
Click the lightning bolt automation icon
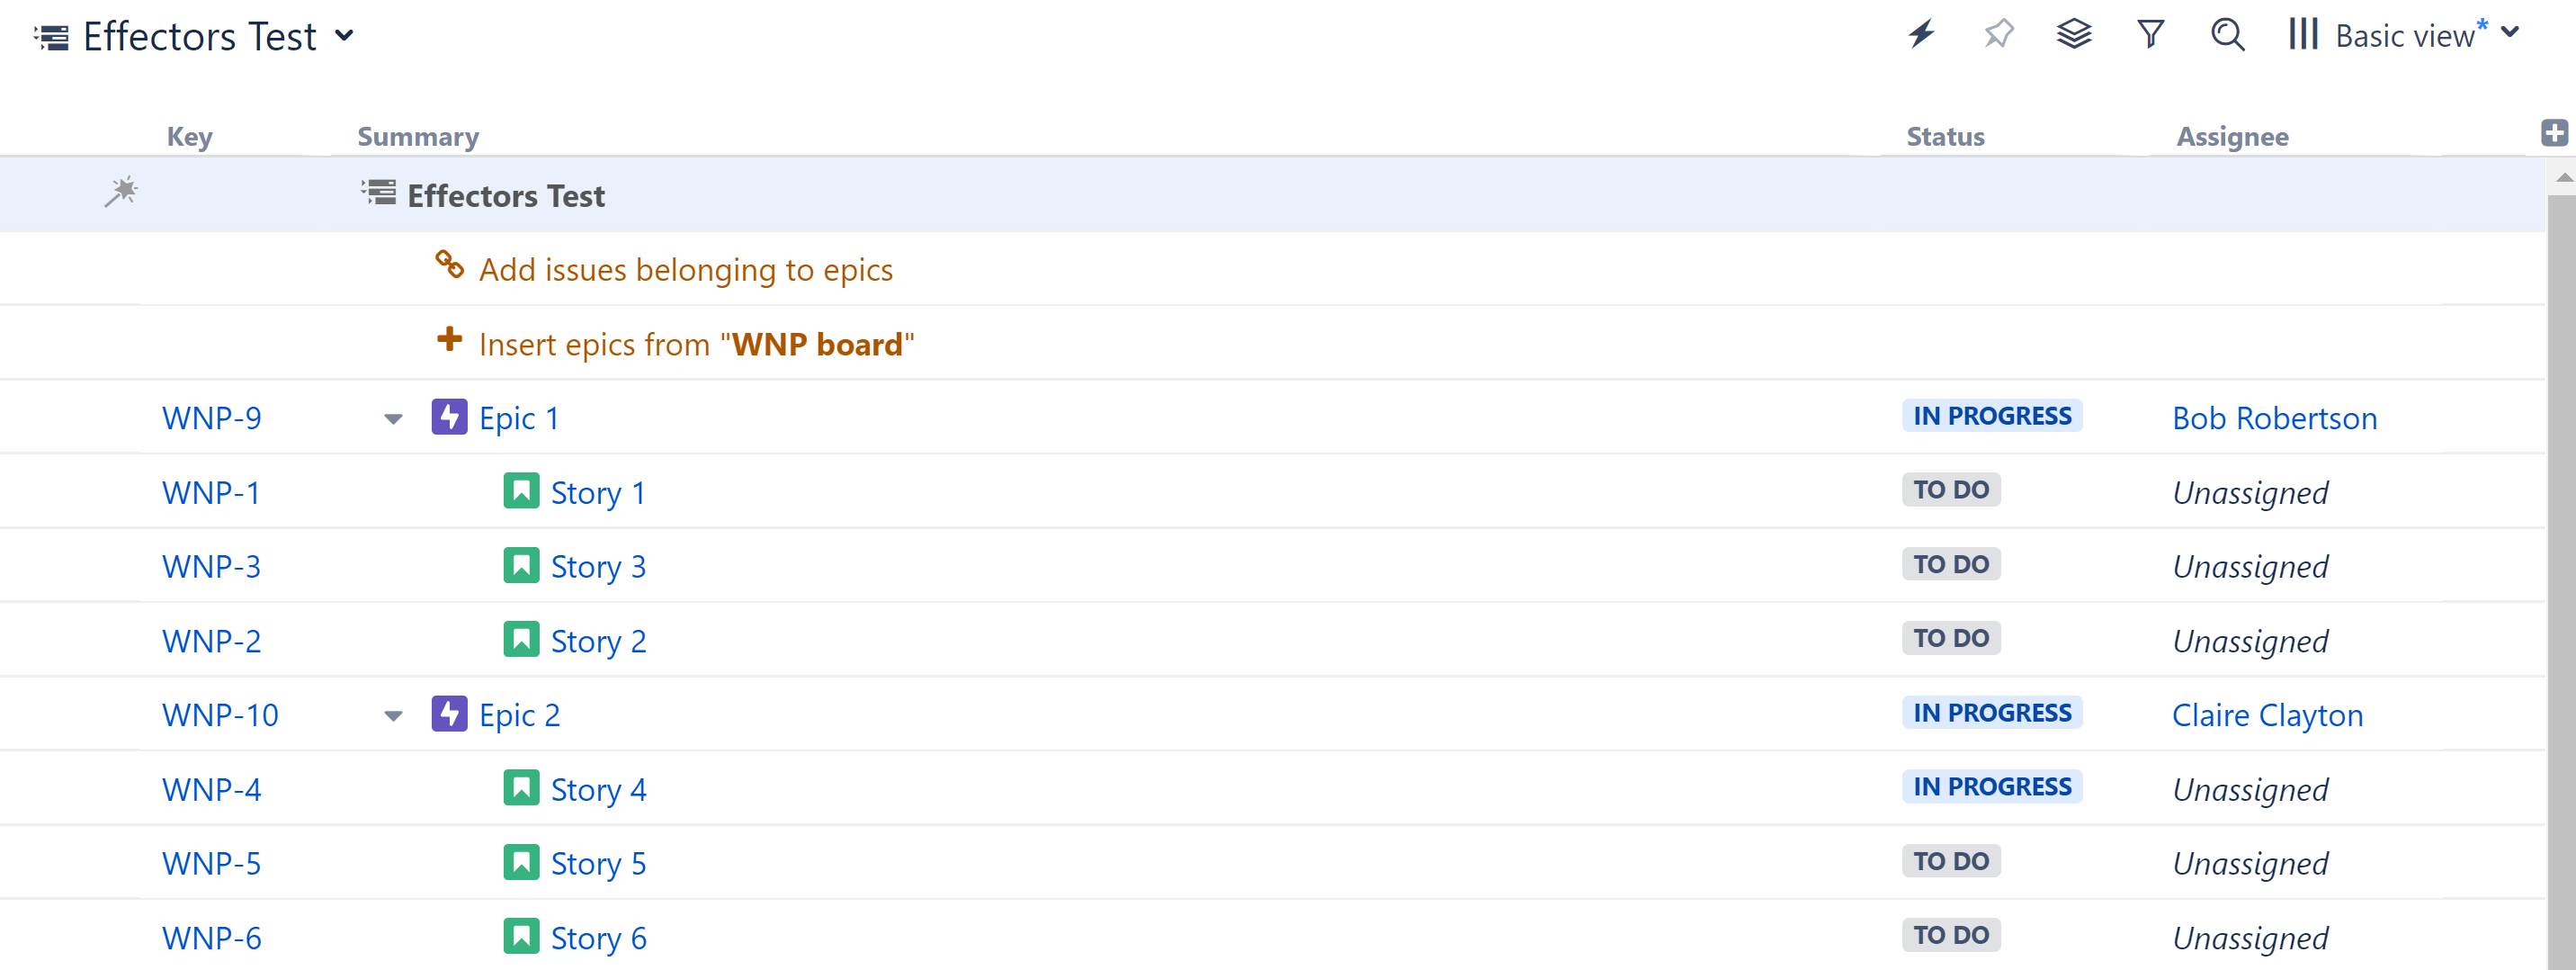point(1921,35)
